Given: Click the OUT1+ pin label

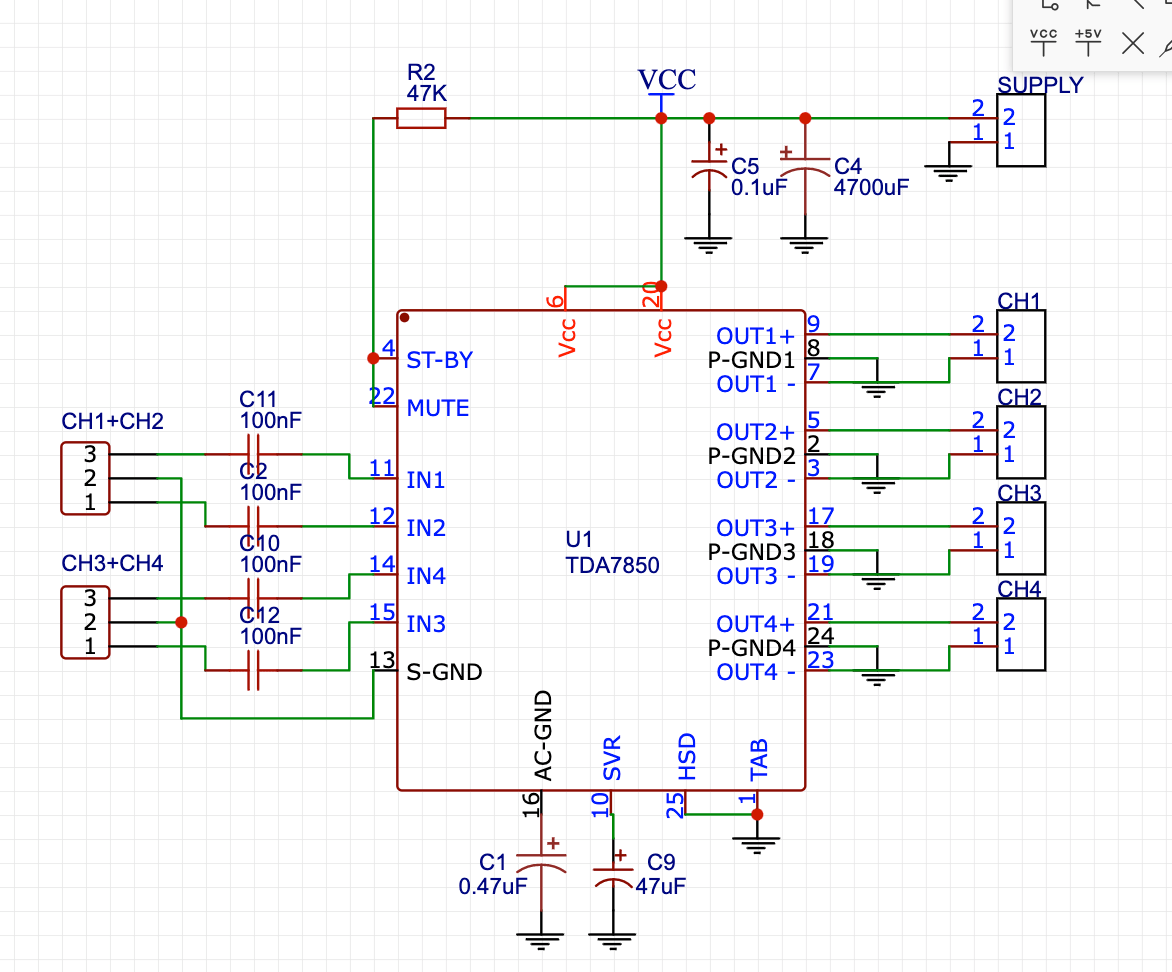Looking at the screenshot, I should click(755, 336).
